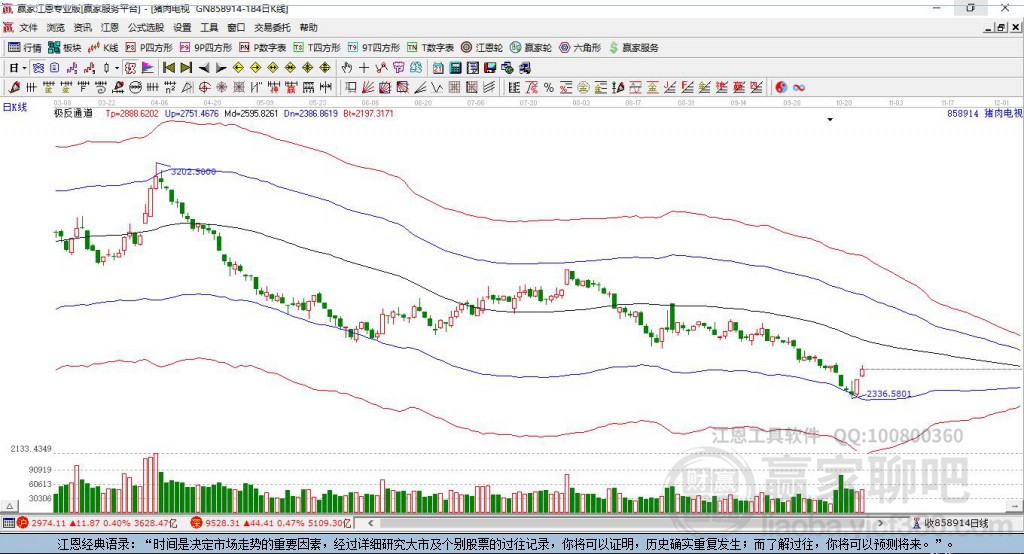
Task: Click the grid icon in status bar
Action: (8, 523)
